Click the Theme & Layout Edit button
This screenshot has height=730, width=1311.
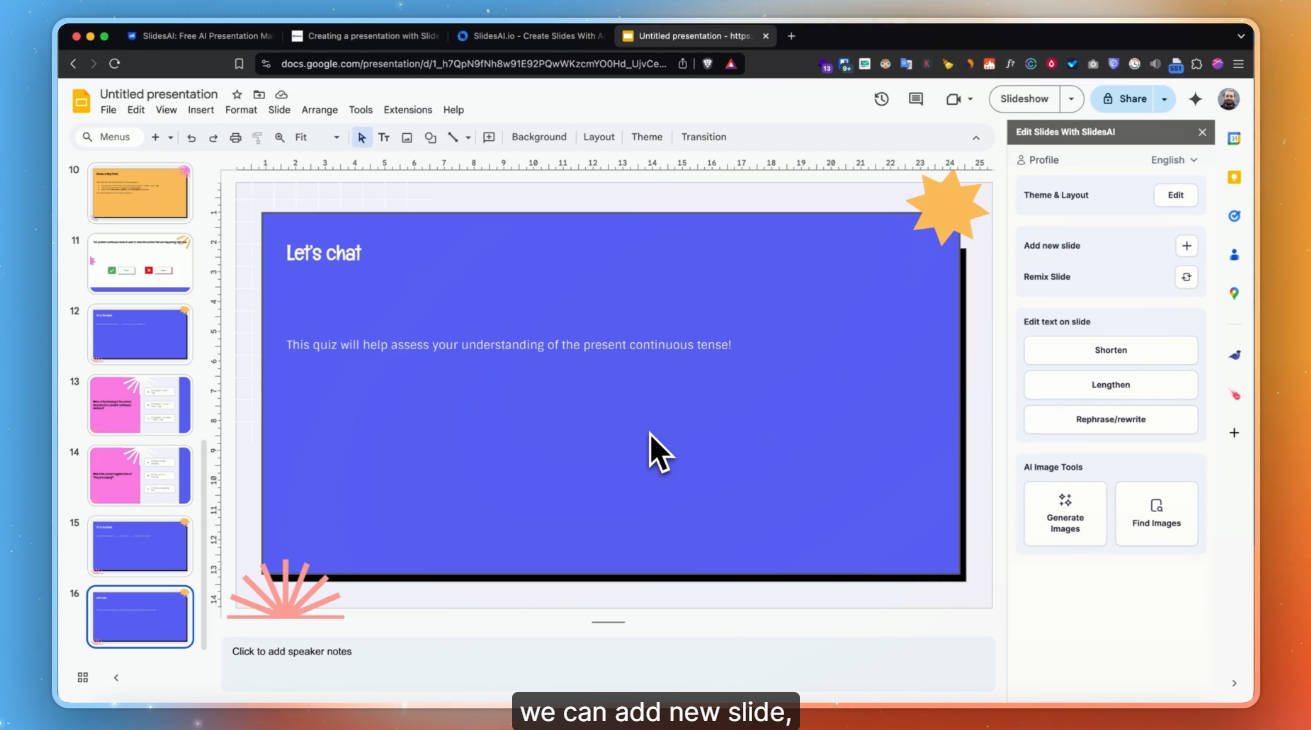coord(1176,195)
